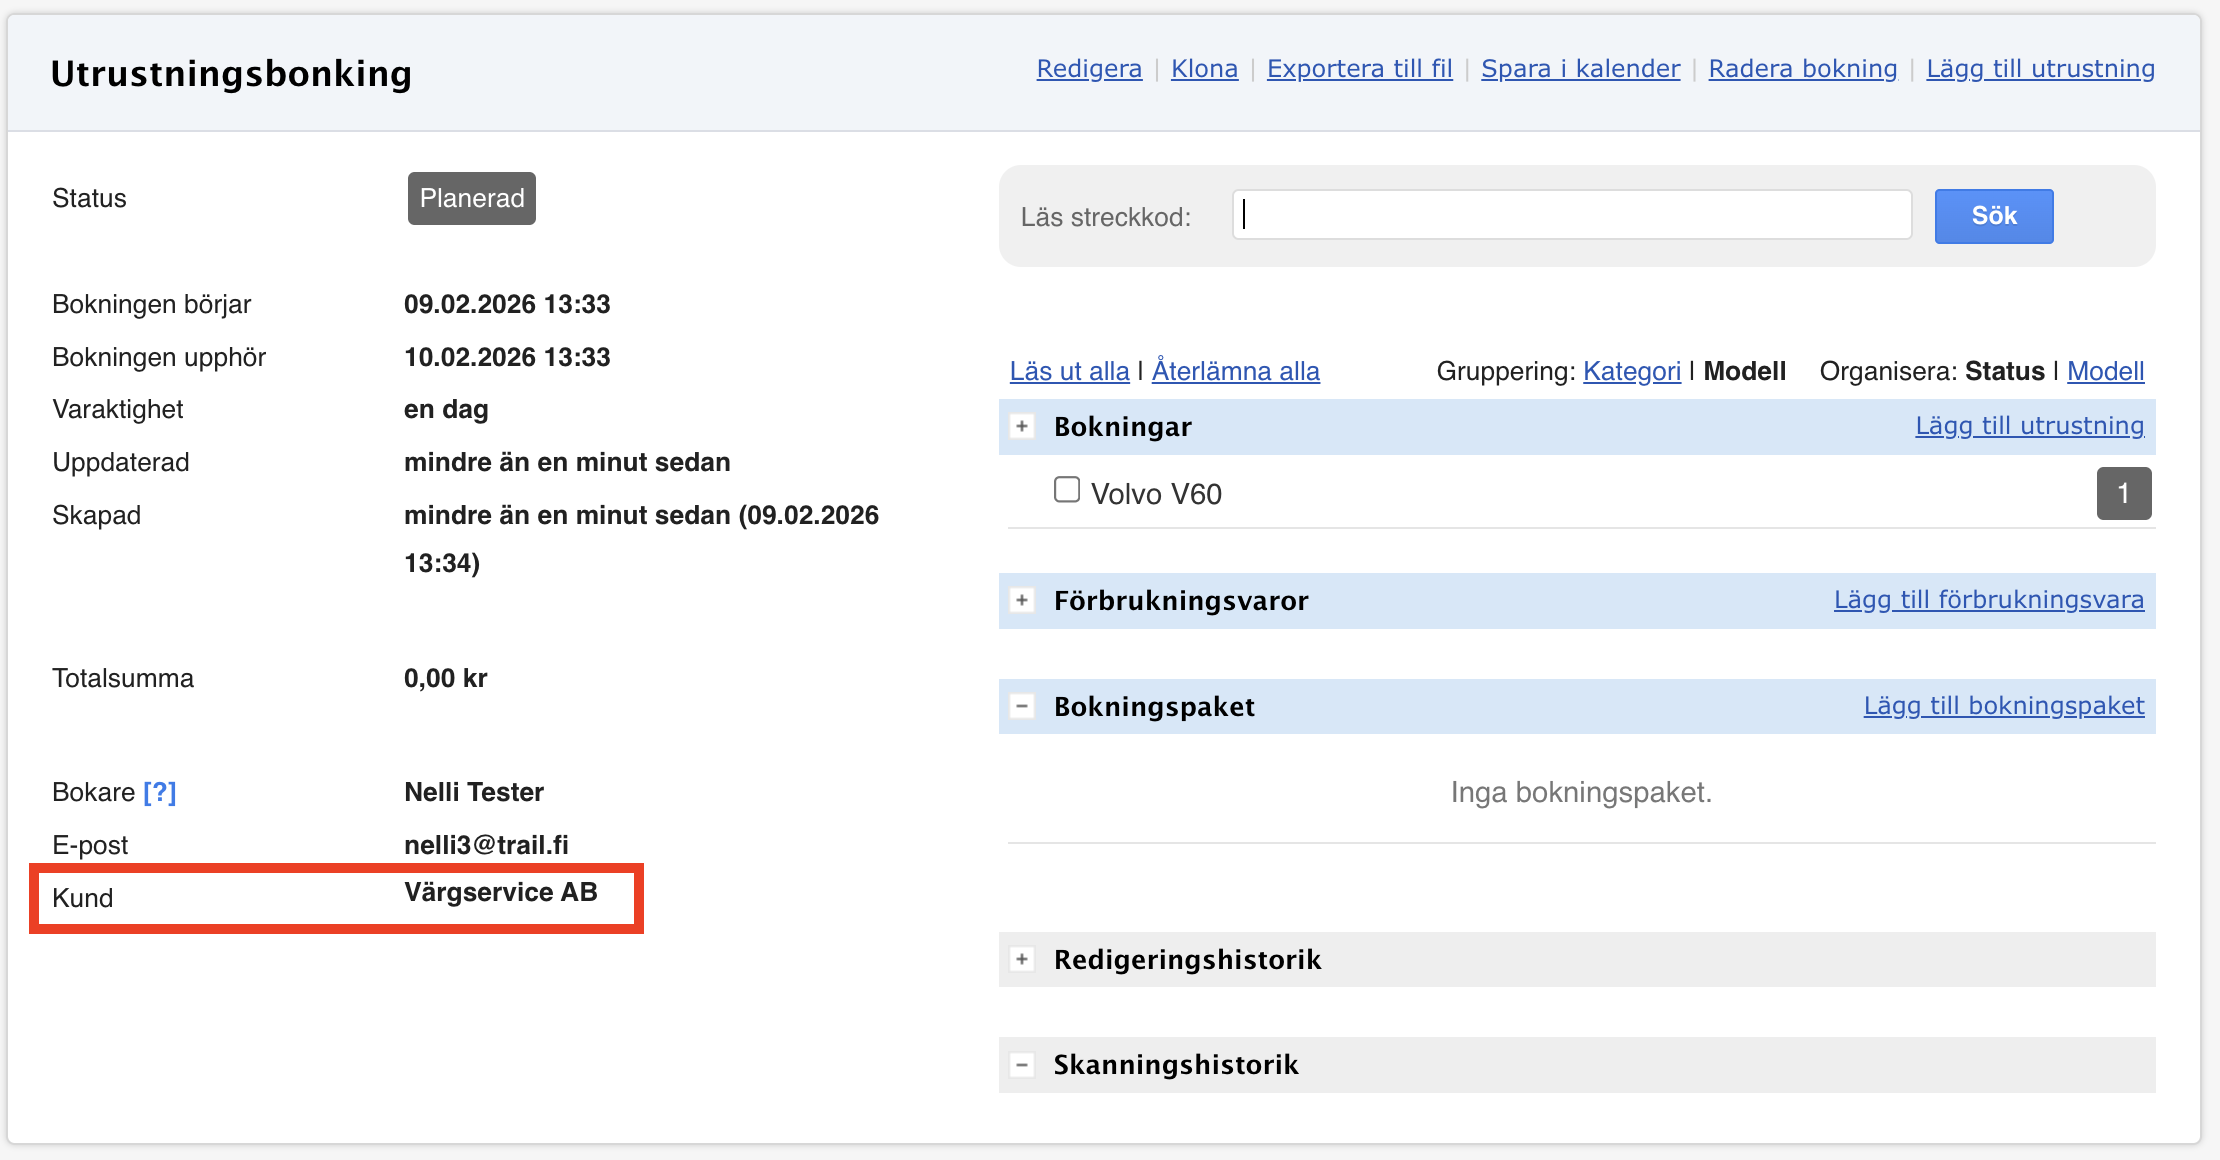Group by Kategori
Image resolution: width=2220 pixels, height=1160 pixels.
[x=1631, y=372]
